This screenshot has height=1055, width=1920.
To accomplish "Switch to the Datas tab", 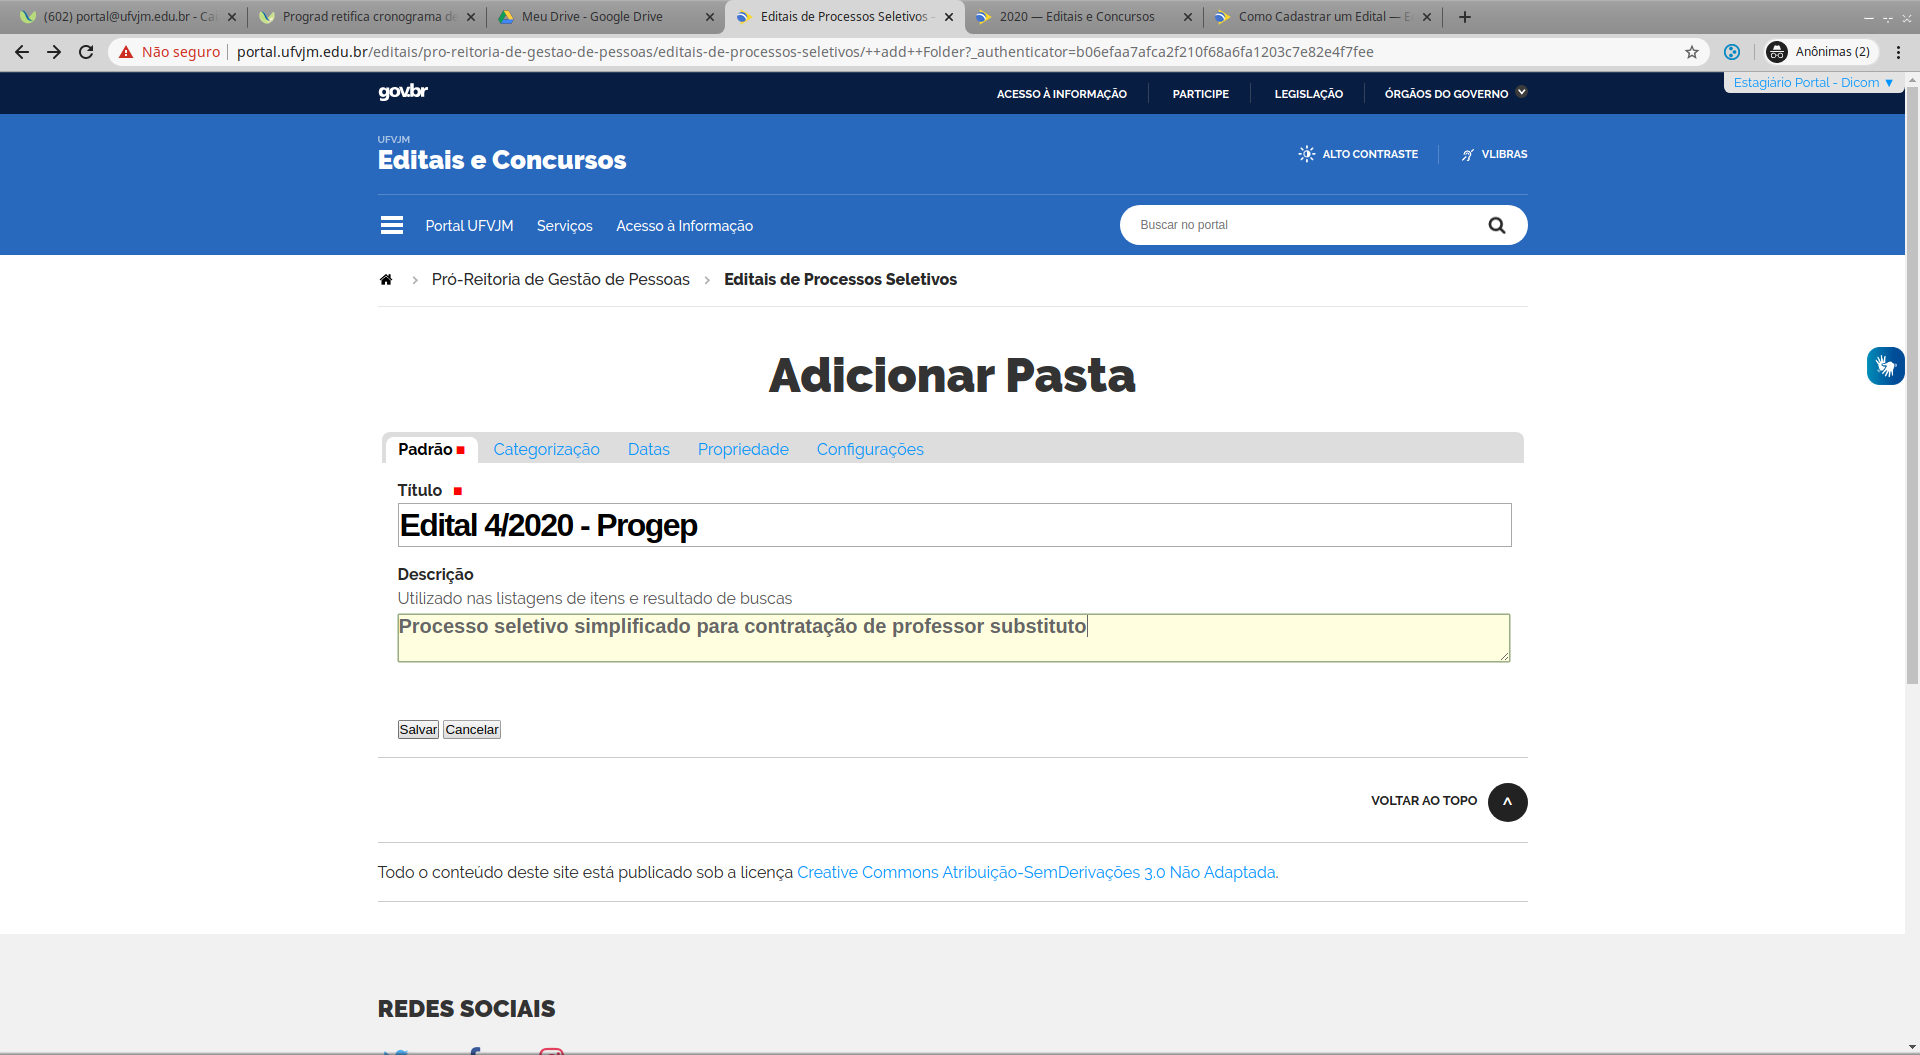I will point(648,449).
